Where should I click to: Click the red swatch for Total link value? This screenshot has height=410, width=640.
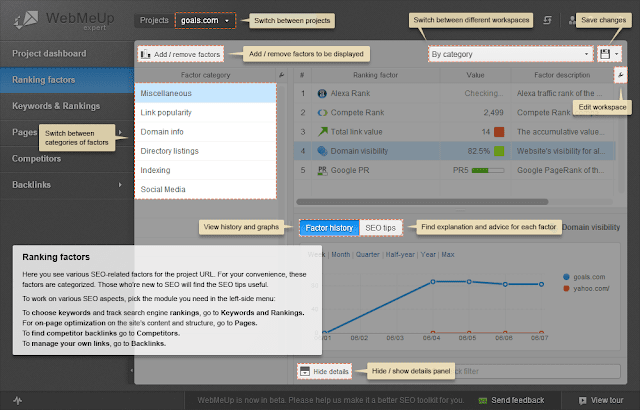499,132
